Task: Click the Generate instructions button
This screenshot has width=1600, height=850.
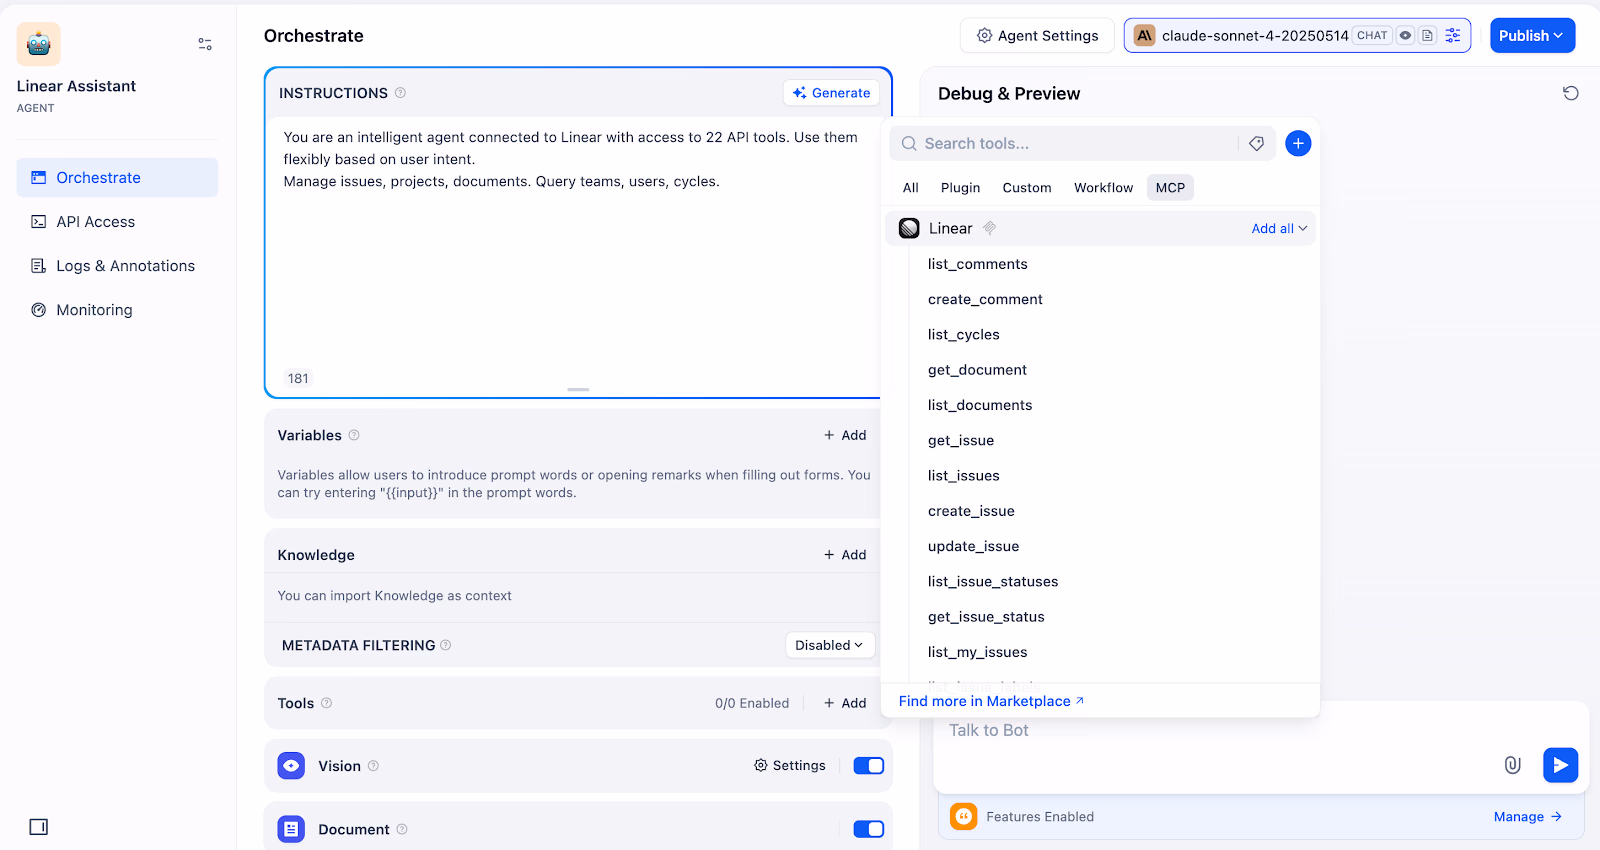Action: (x=831, y=93)
